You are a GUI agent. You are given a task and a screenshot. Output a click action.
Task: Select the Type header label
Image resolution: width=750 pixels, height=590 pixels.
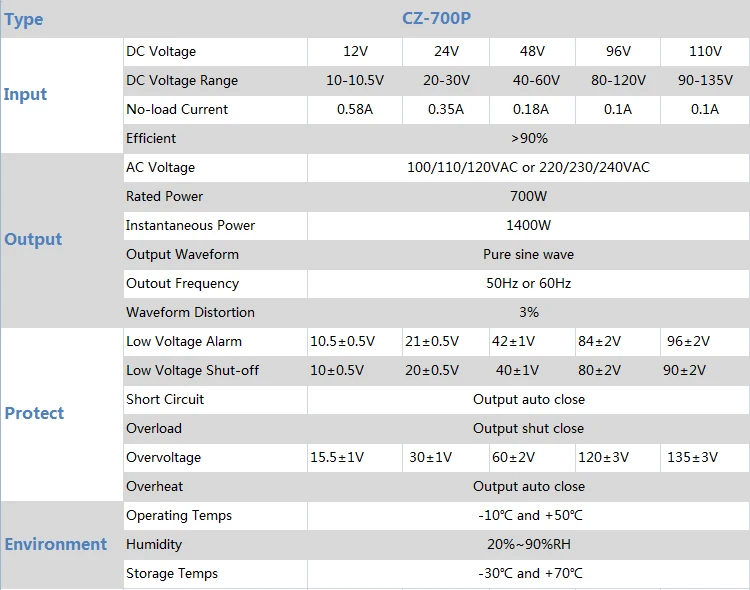[24, 20]
